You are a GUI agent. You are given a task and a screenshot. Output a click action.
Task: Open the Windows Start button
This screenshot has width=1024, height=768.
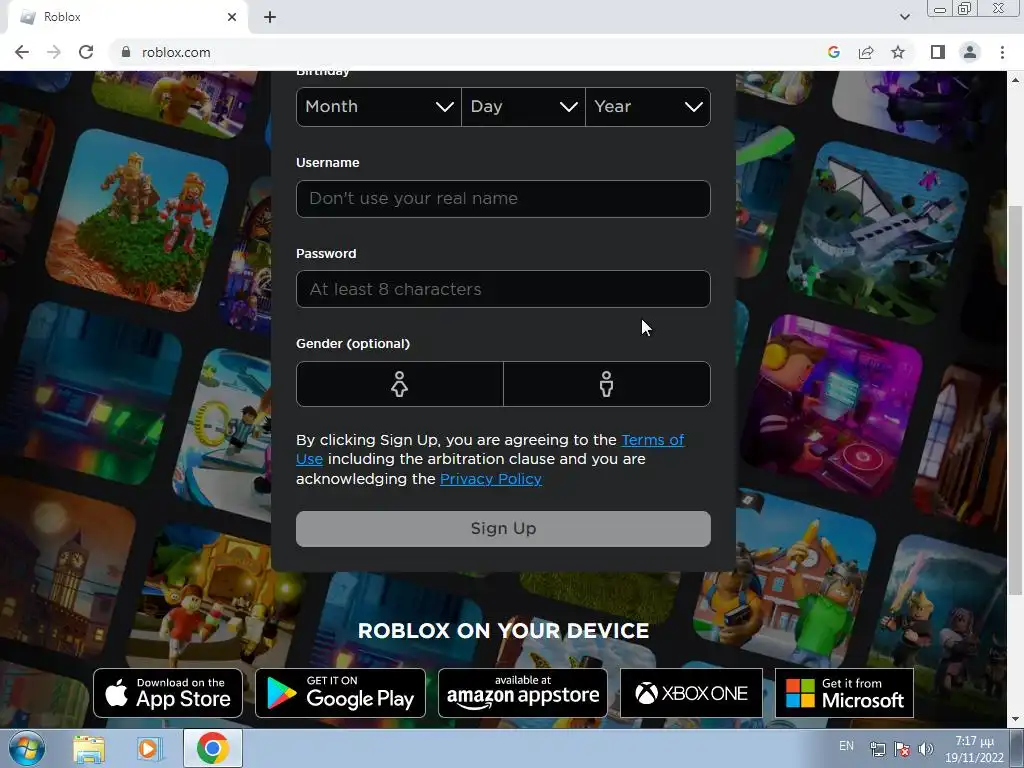(x=26, y=748)
